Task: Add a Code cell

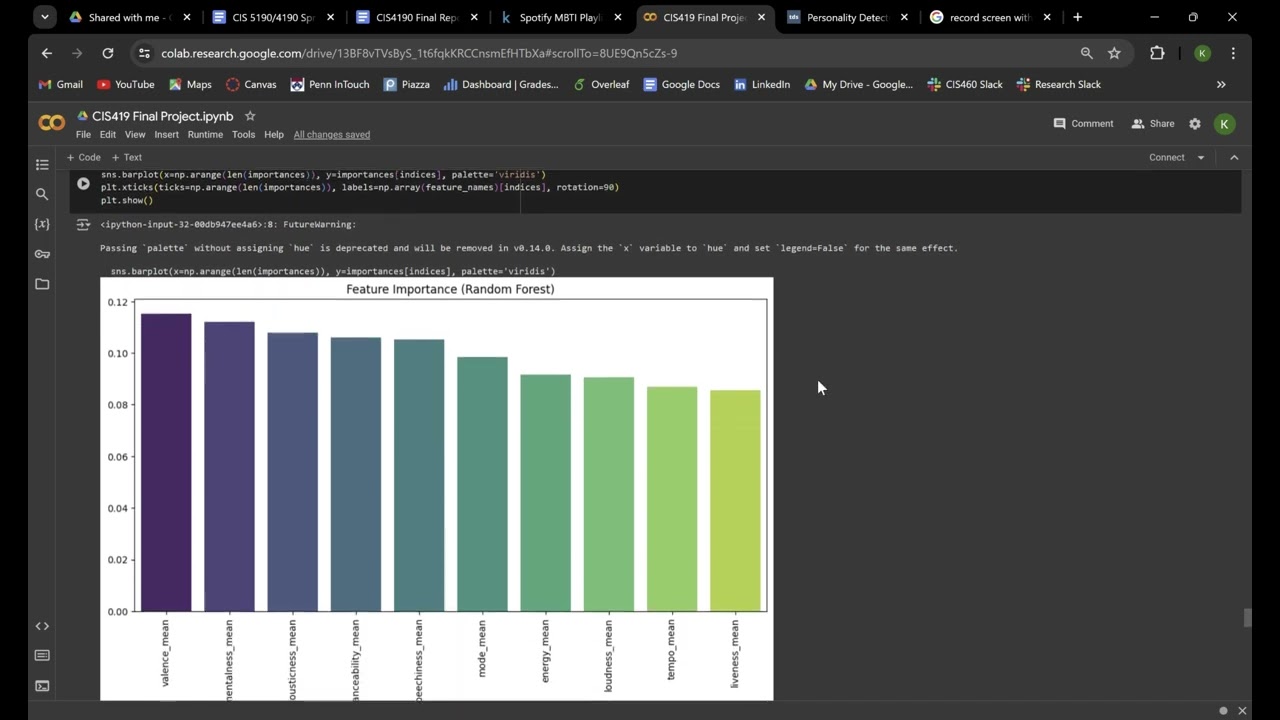Action: coord(84,157)
